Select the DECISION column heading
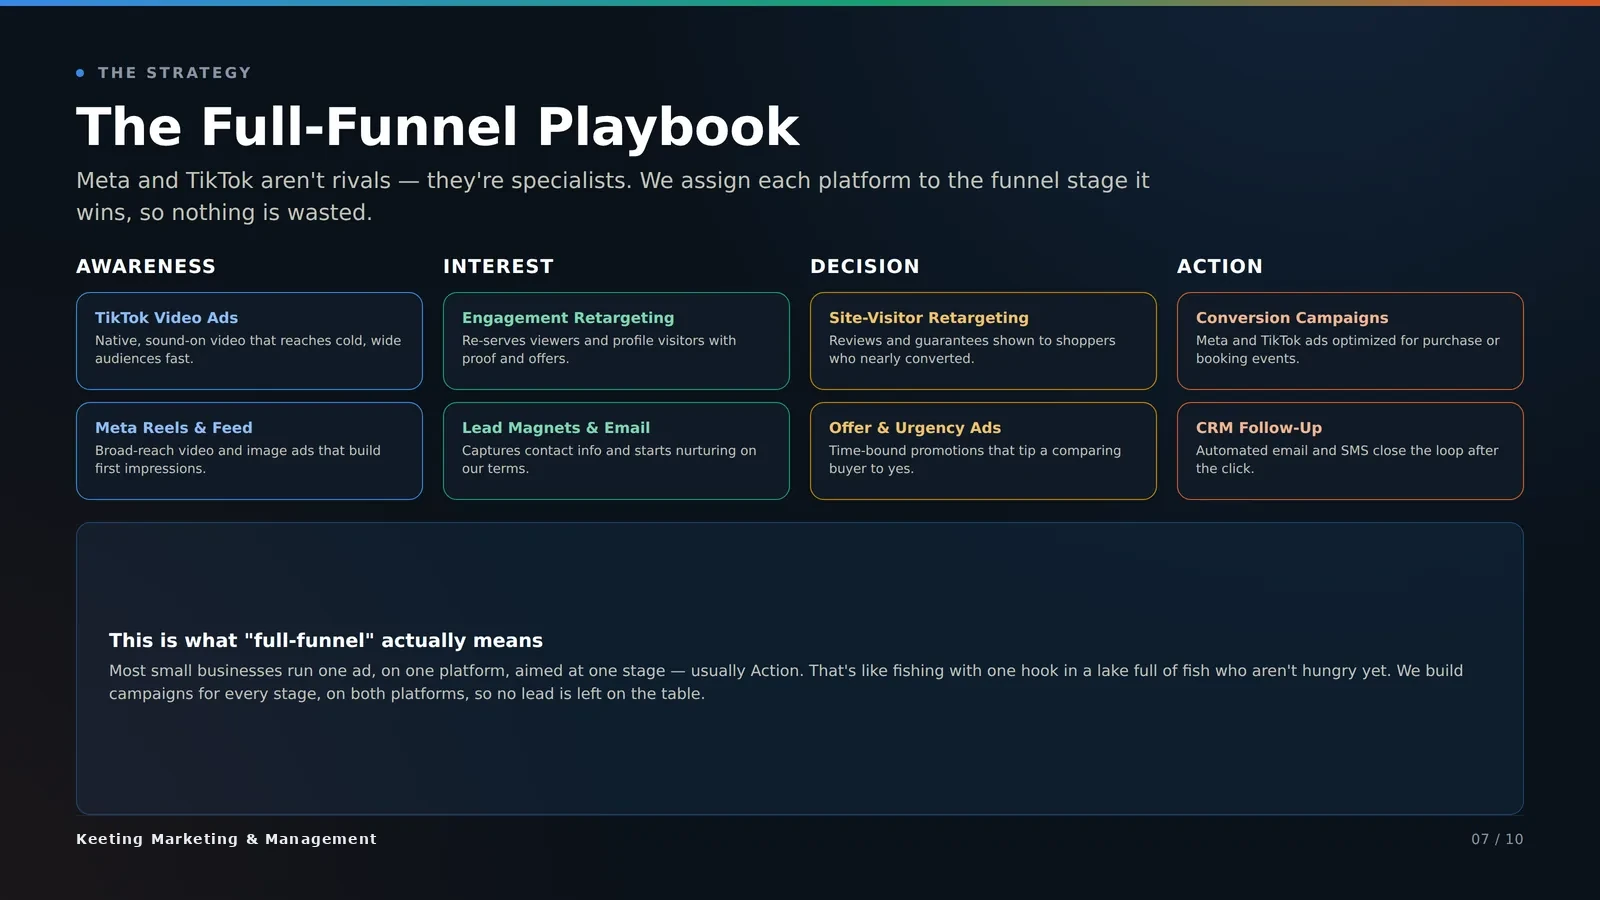 865,267
